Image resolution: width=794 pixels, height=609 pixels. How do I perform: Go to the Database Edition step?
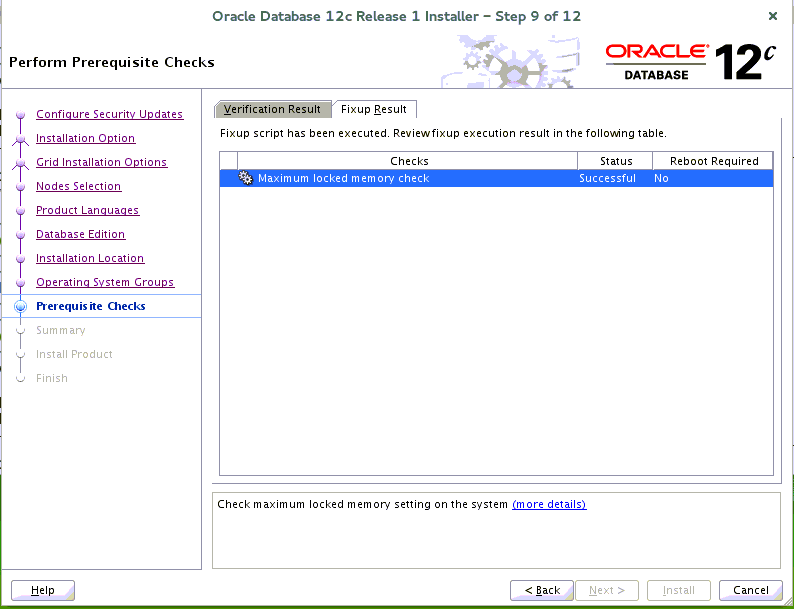tap(81, 234)
